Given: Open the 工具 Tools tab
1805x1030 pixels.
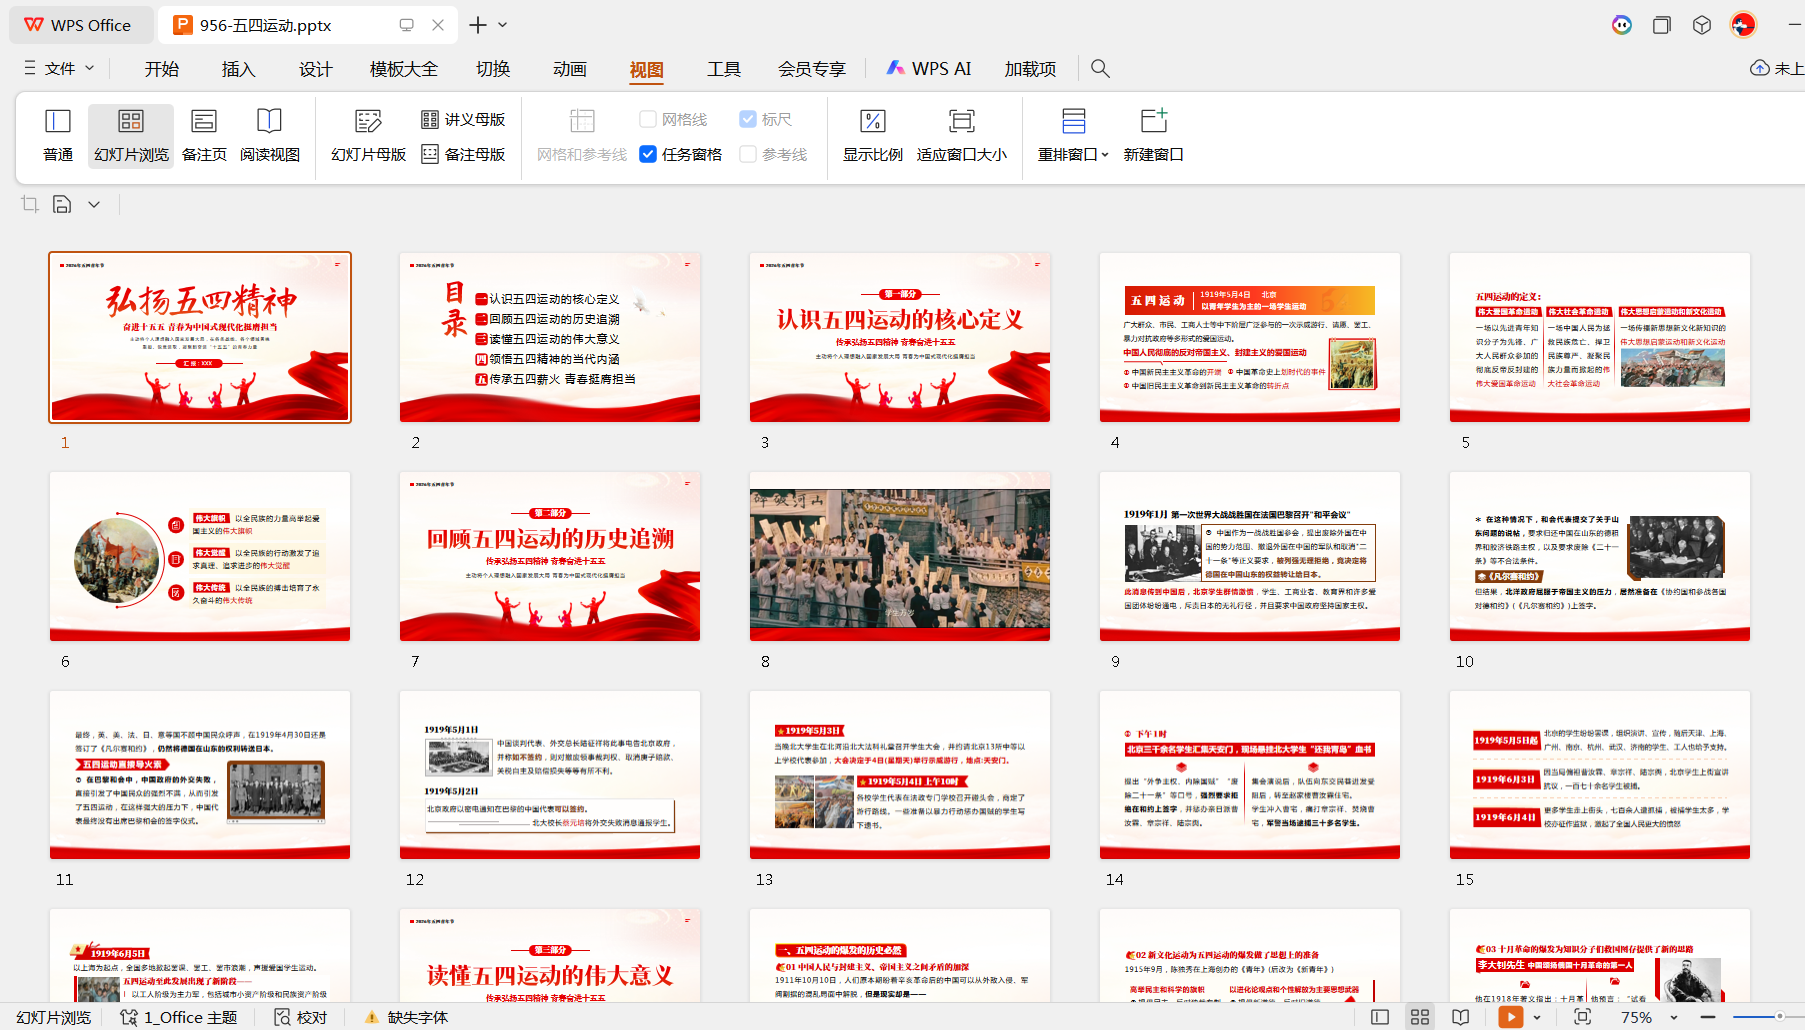Looking at the screenshot, I should coord(724,68).
